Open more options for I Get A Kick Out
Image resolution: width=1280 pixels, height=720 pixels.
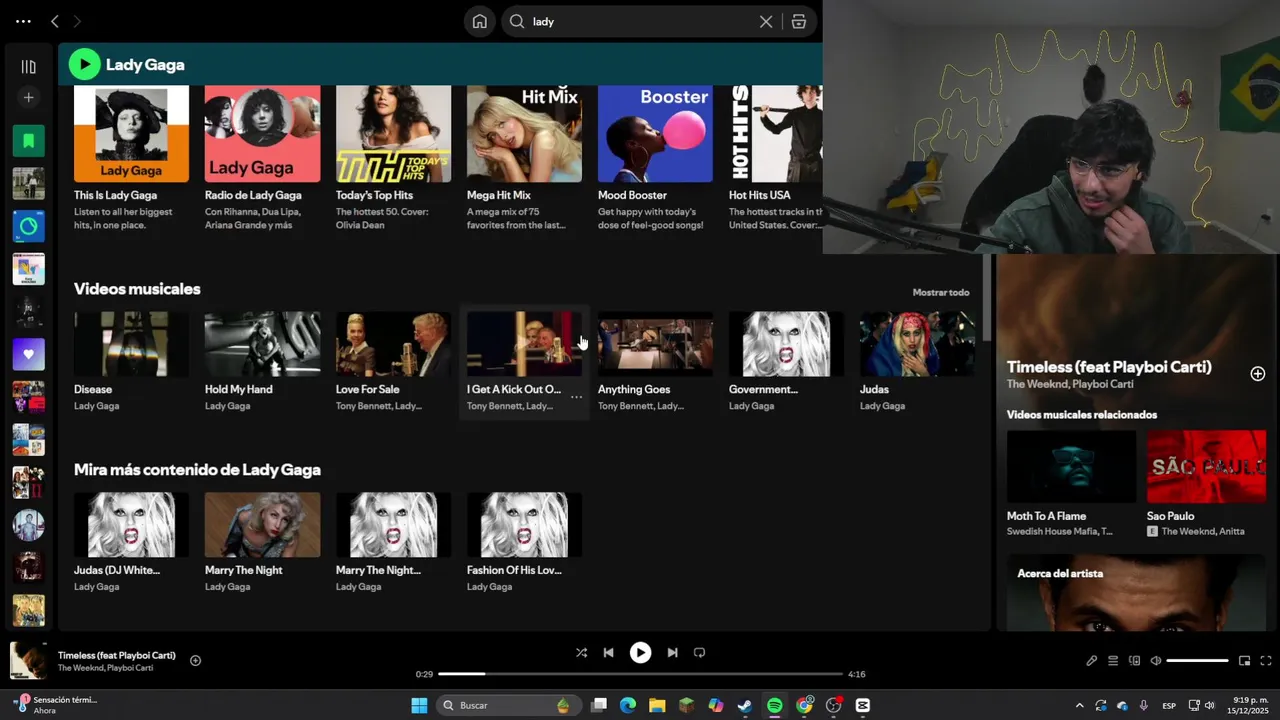[576, 397]
